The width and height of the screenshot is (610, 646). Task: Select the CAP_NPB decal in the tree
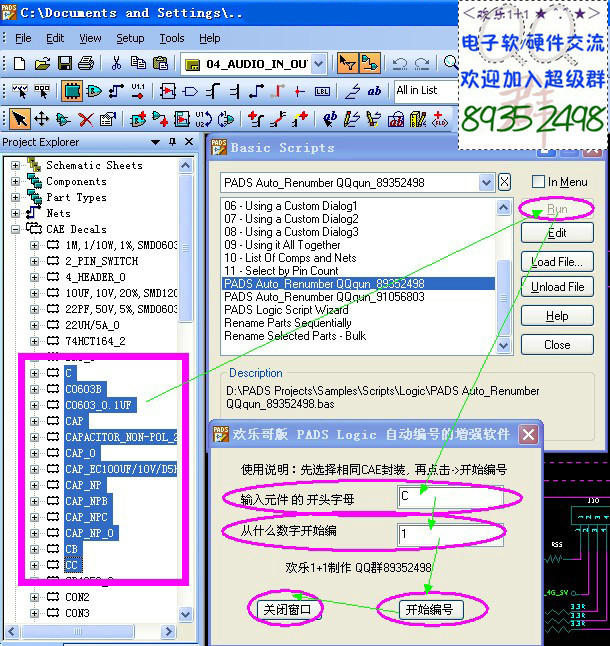[86, 501]
